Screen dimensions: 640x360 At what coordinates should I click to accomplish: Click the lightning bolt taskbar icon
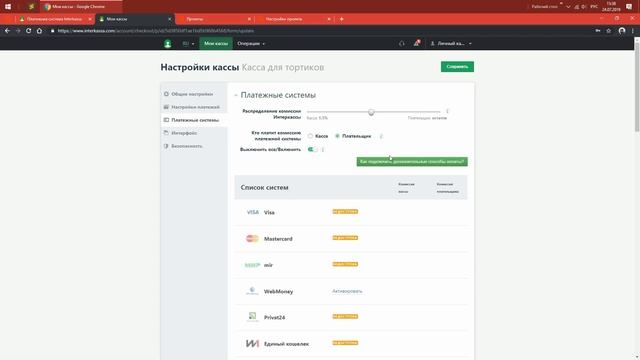[31, 7]
